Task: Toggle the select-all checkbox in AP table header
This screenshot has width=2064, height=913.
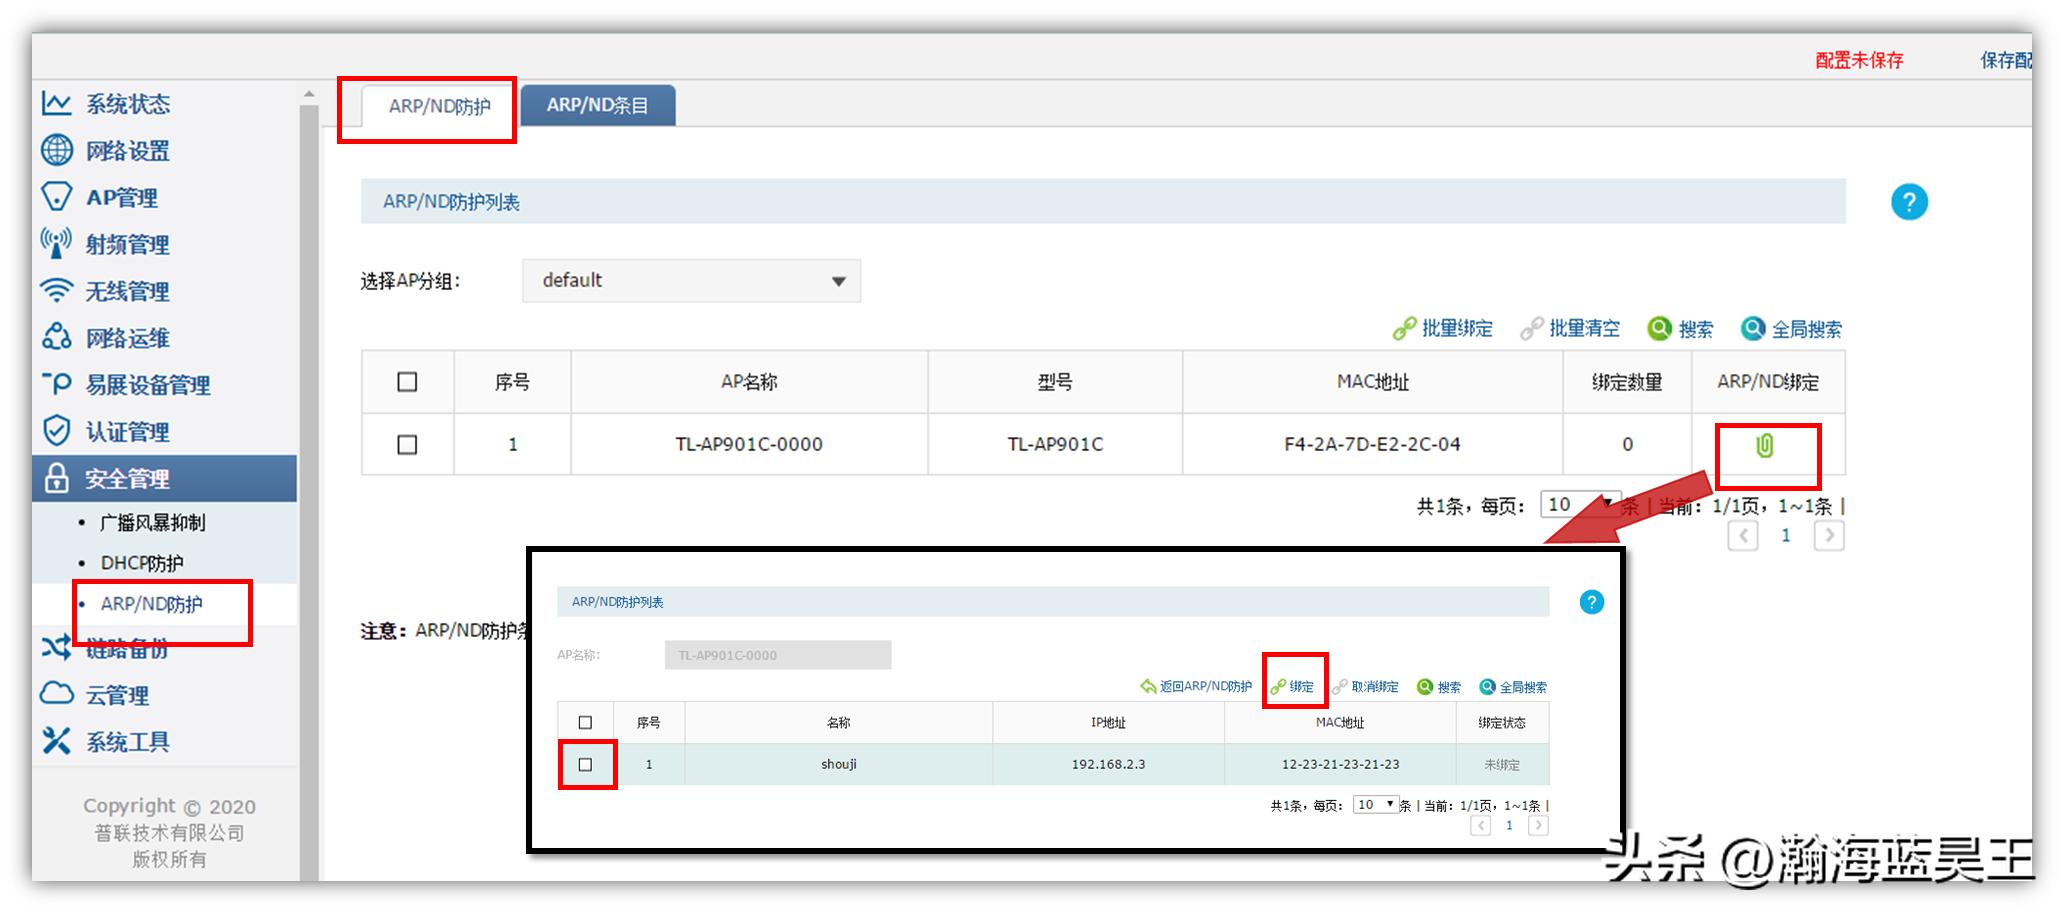Action: coord(407,382)
